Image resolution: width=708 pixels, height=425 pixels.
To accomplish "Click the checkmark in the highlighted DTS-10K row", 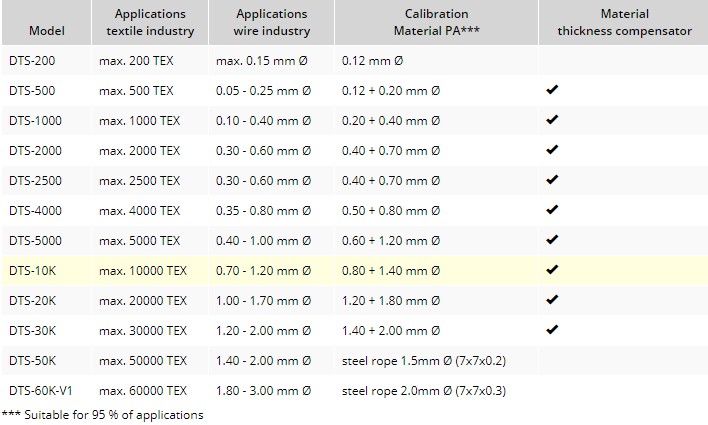I will click(x=551, y=271).
